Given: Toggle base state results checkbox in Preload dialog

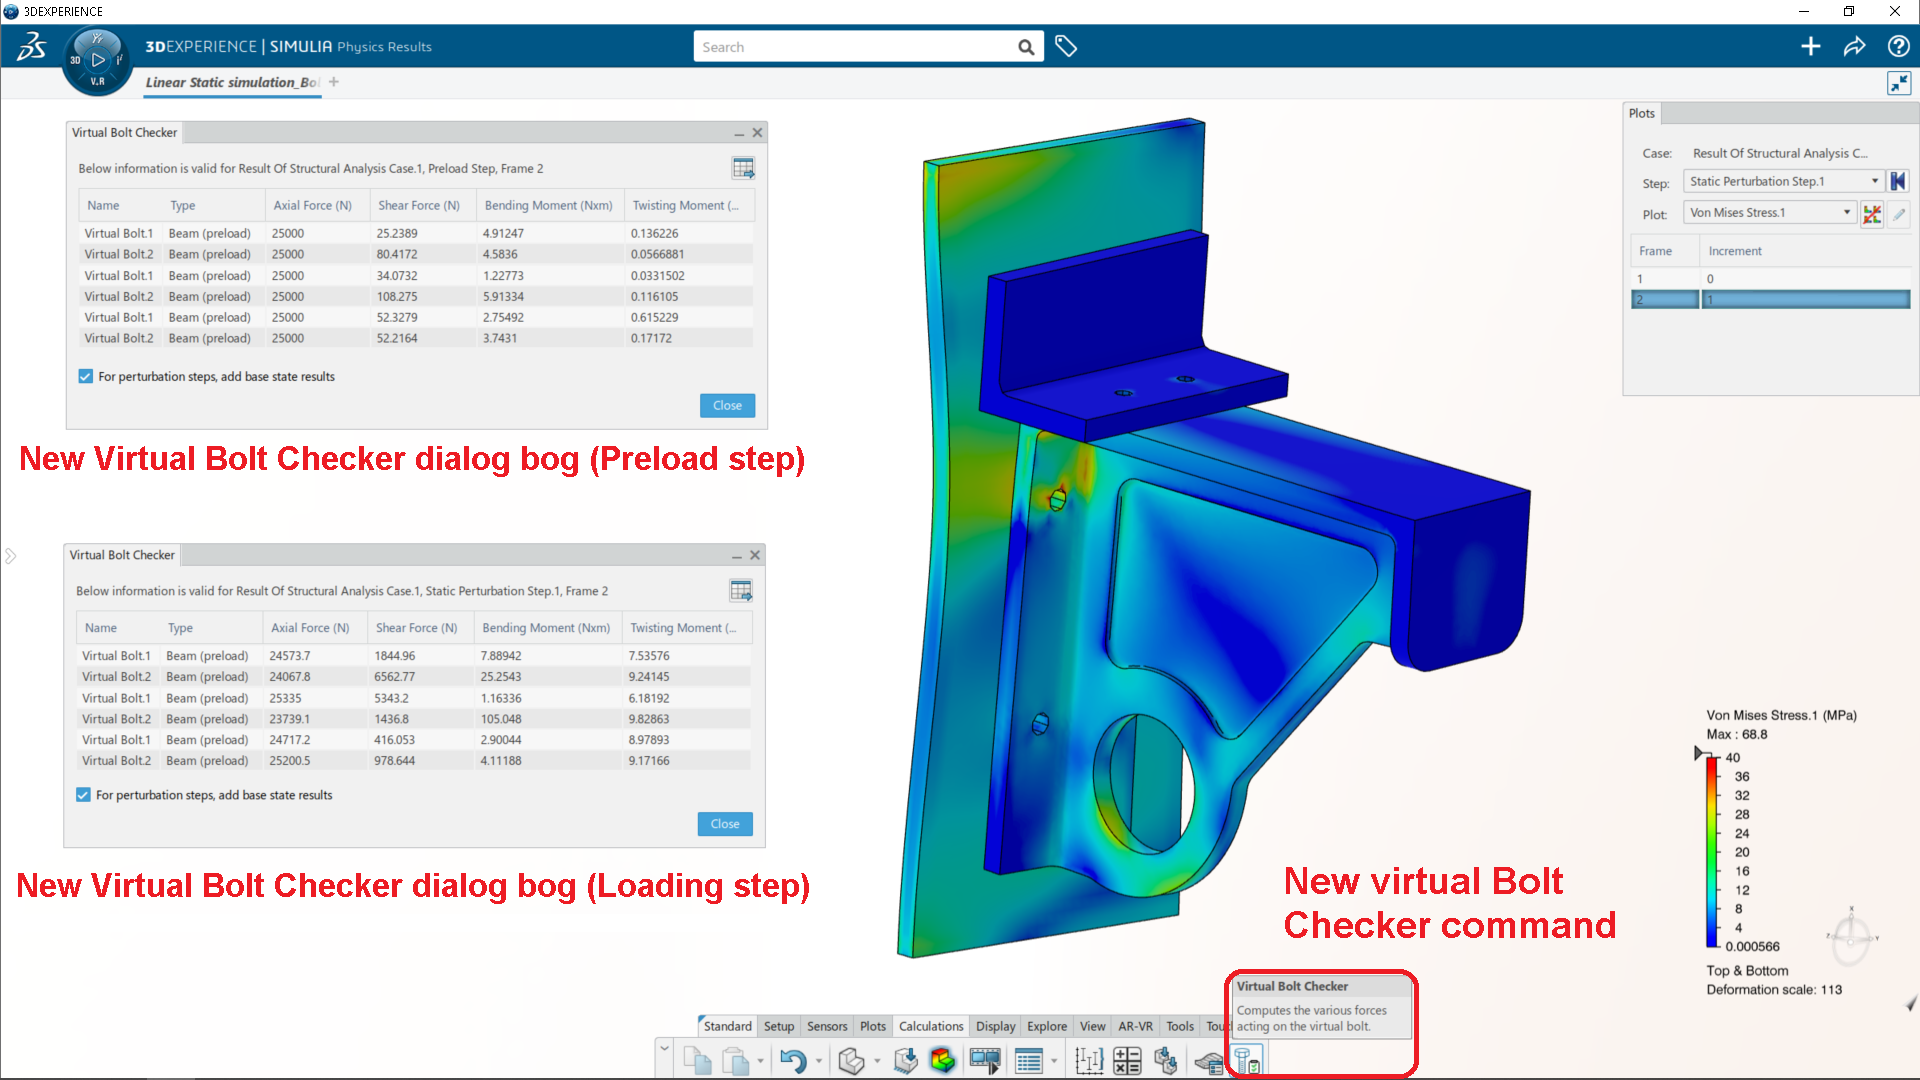Looking at the screenshot, I should click(86, 377).
